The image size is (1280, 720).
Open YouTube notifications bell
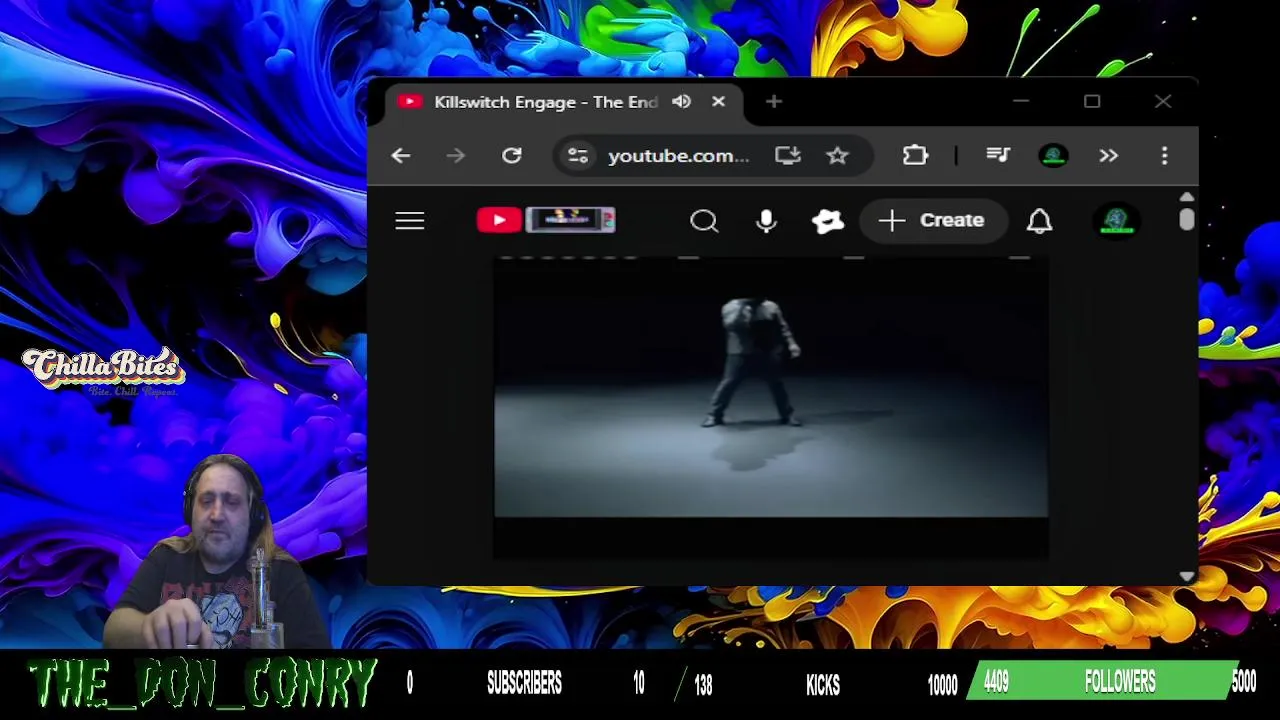click(1040, 221)
